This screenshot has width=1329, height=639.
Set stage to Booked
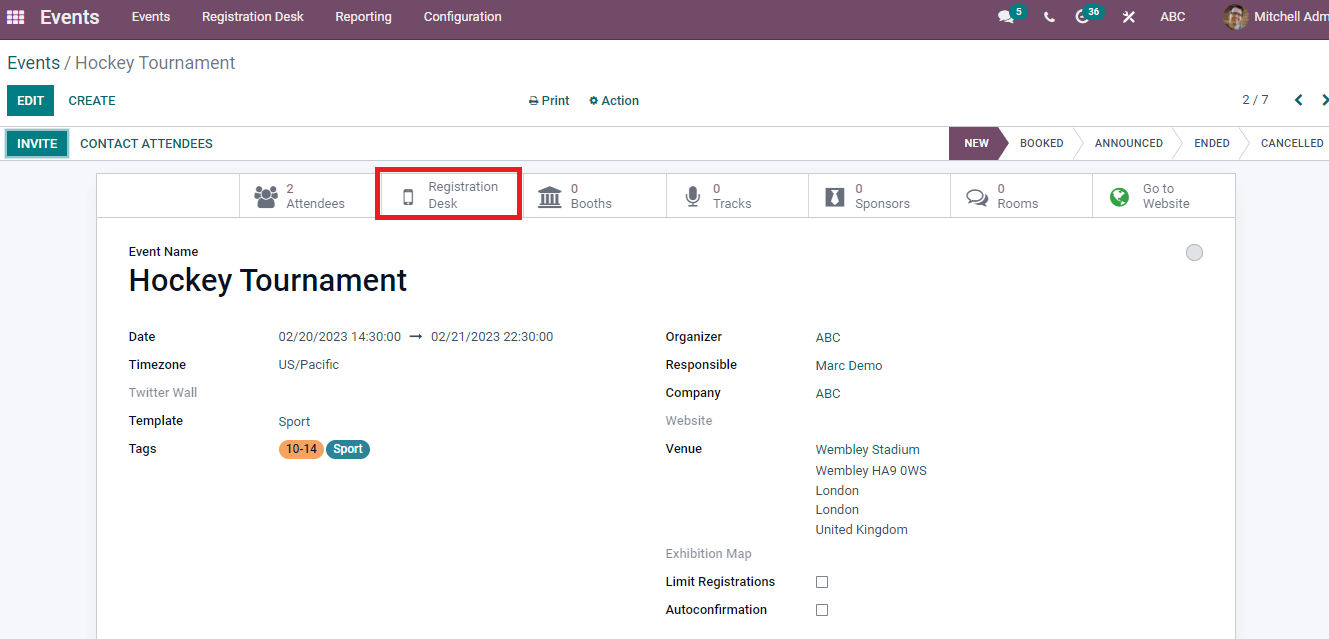point(1041,143)
